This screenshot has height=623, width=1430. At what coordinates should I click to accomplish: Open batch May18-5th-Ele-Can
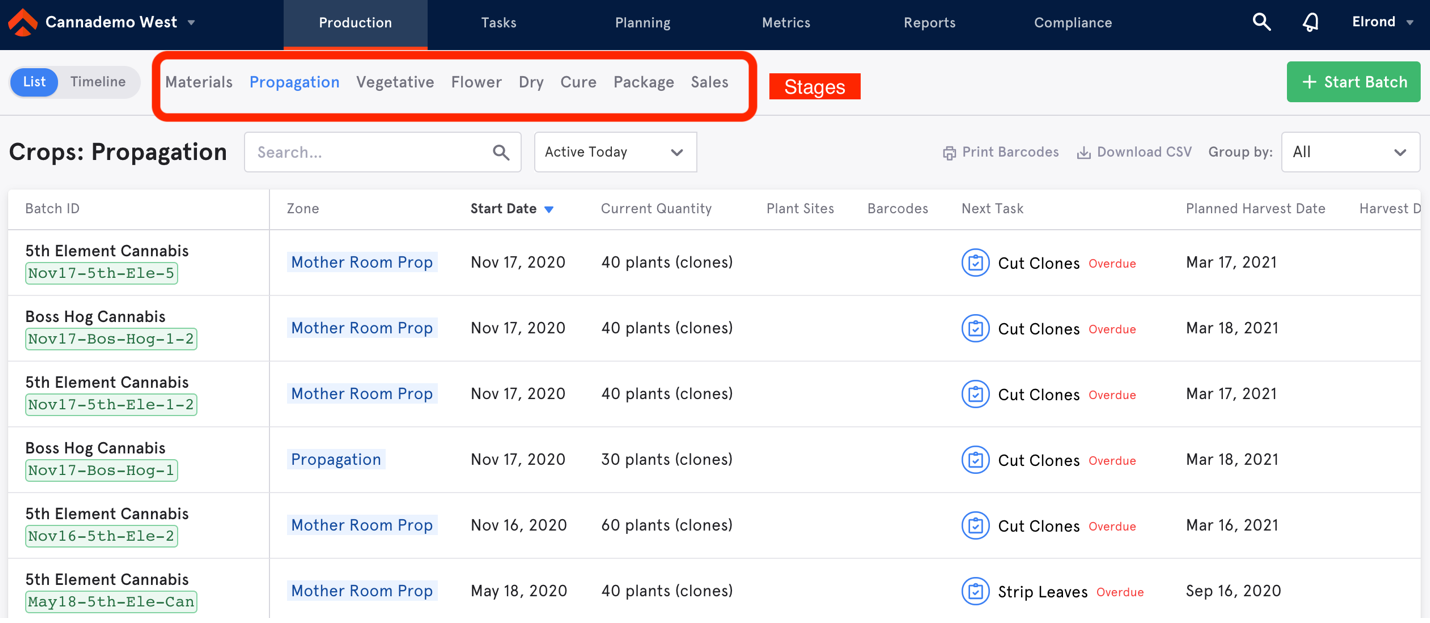click(111, 603)
